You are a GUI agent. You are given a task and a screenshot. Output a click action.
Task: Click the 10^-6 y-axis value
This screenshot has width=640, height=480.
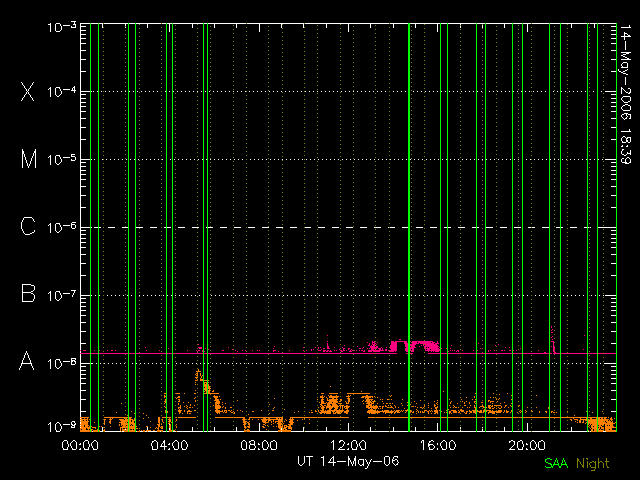click(62, 227)
